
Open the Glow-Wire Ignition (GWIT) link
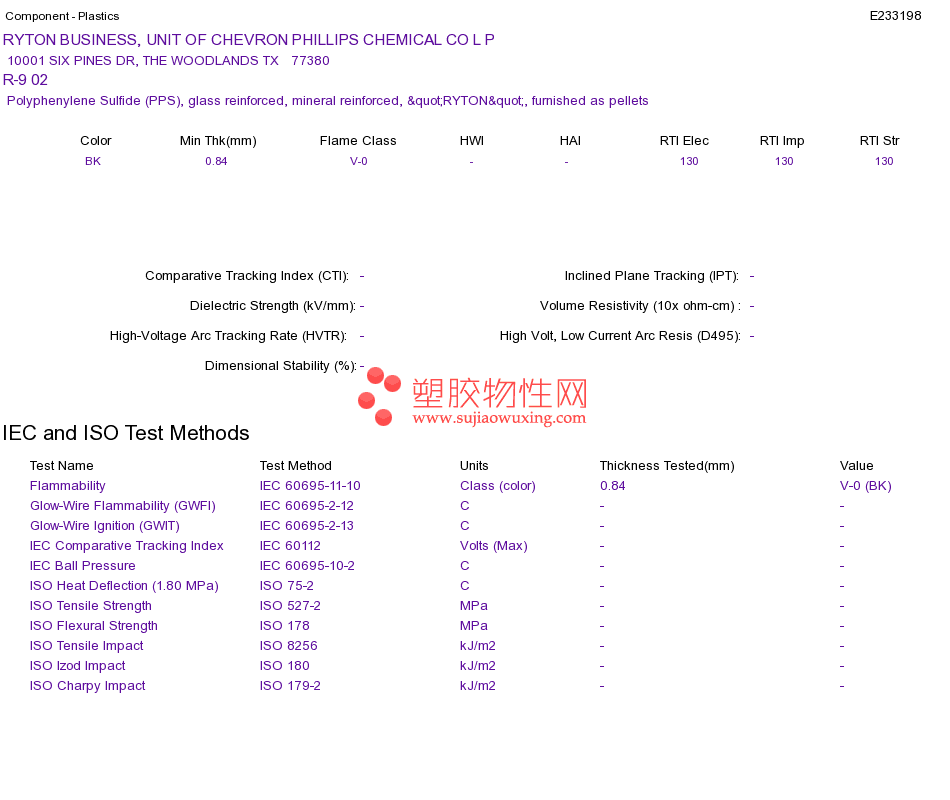tap(105, 525)
